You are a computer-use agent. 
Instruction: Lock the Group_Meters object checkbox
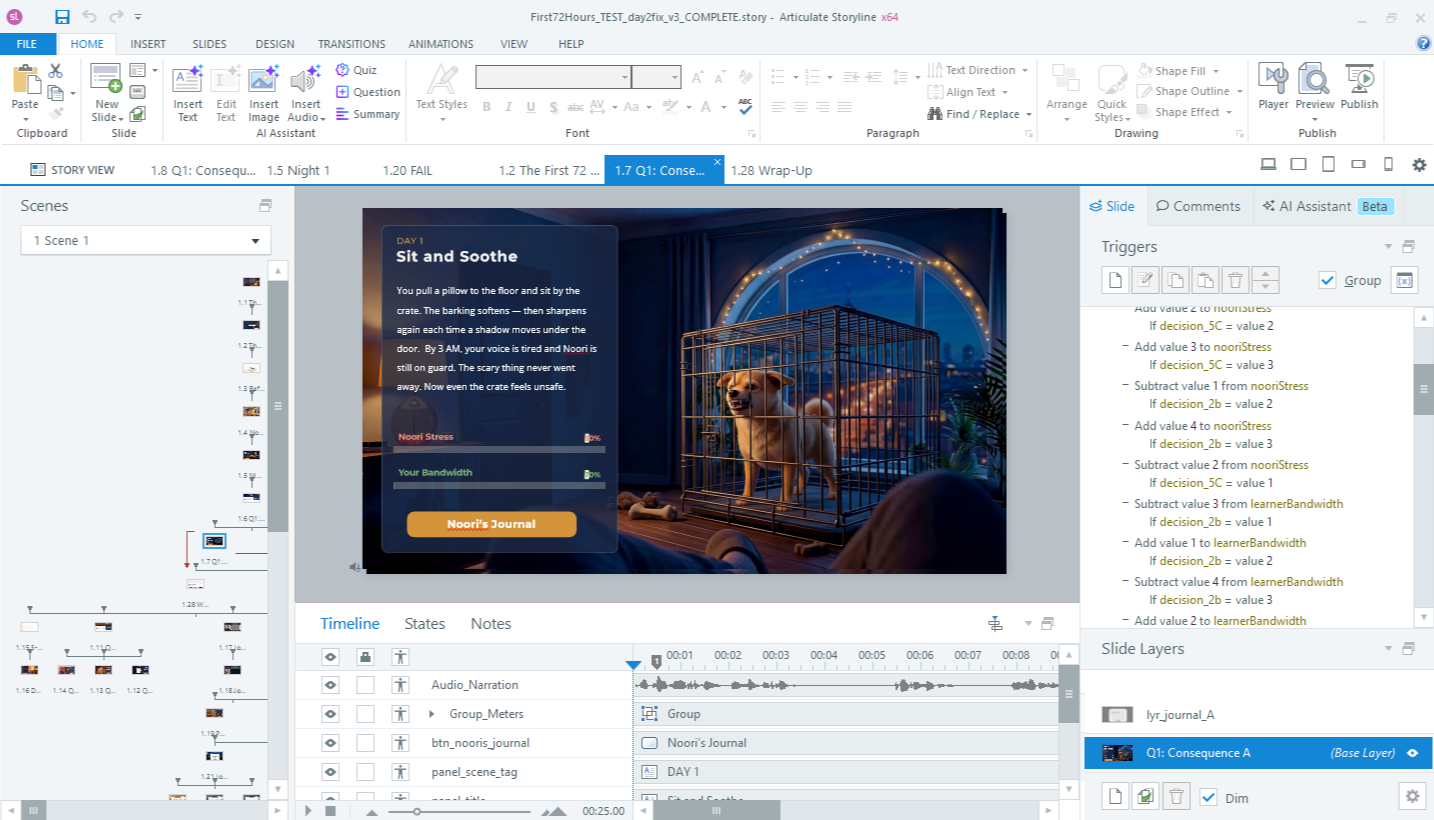(366, 714)
